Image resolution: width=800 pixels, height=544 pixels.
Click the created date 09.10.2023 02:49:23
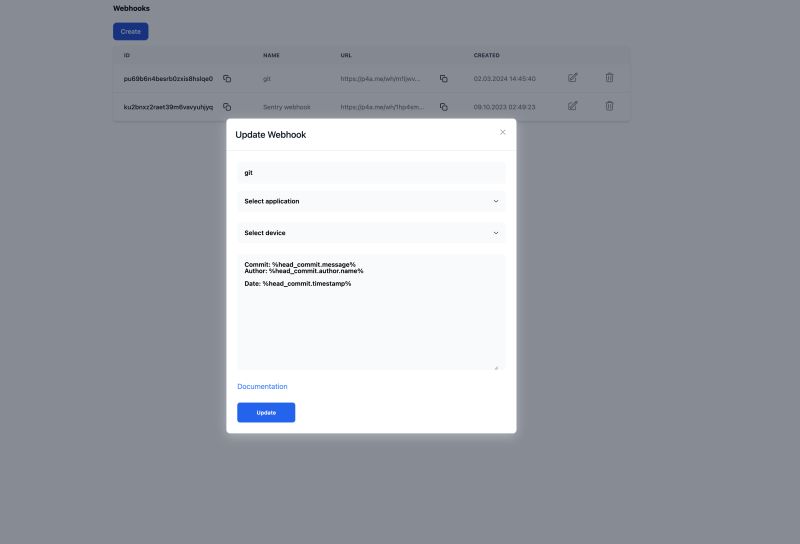(505, 107)
